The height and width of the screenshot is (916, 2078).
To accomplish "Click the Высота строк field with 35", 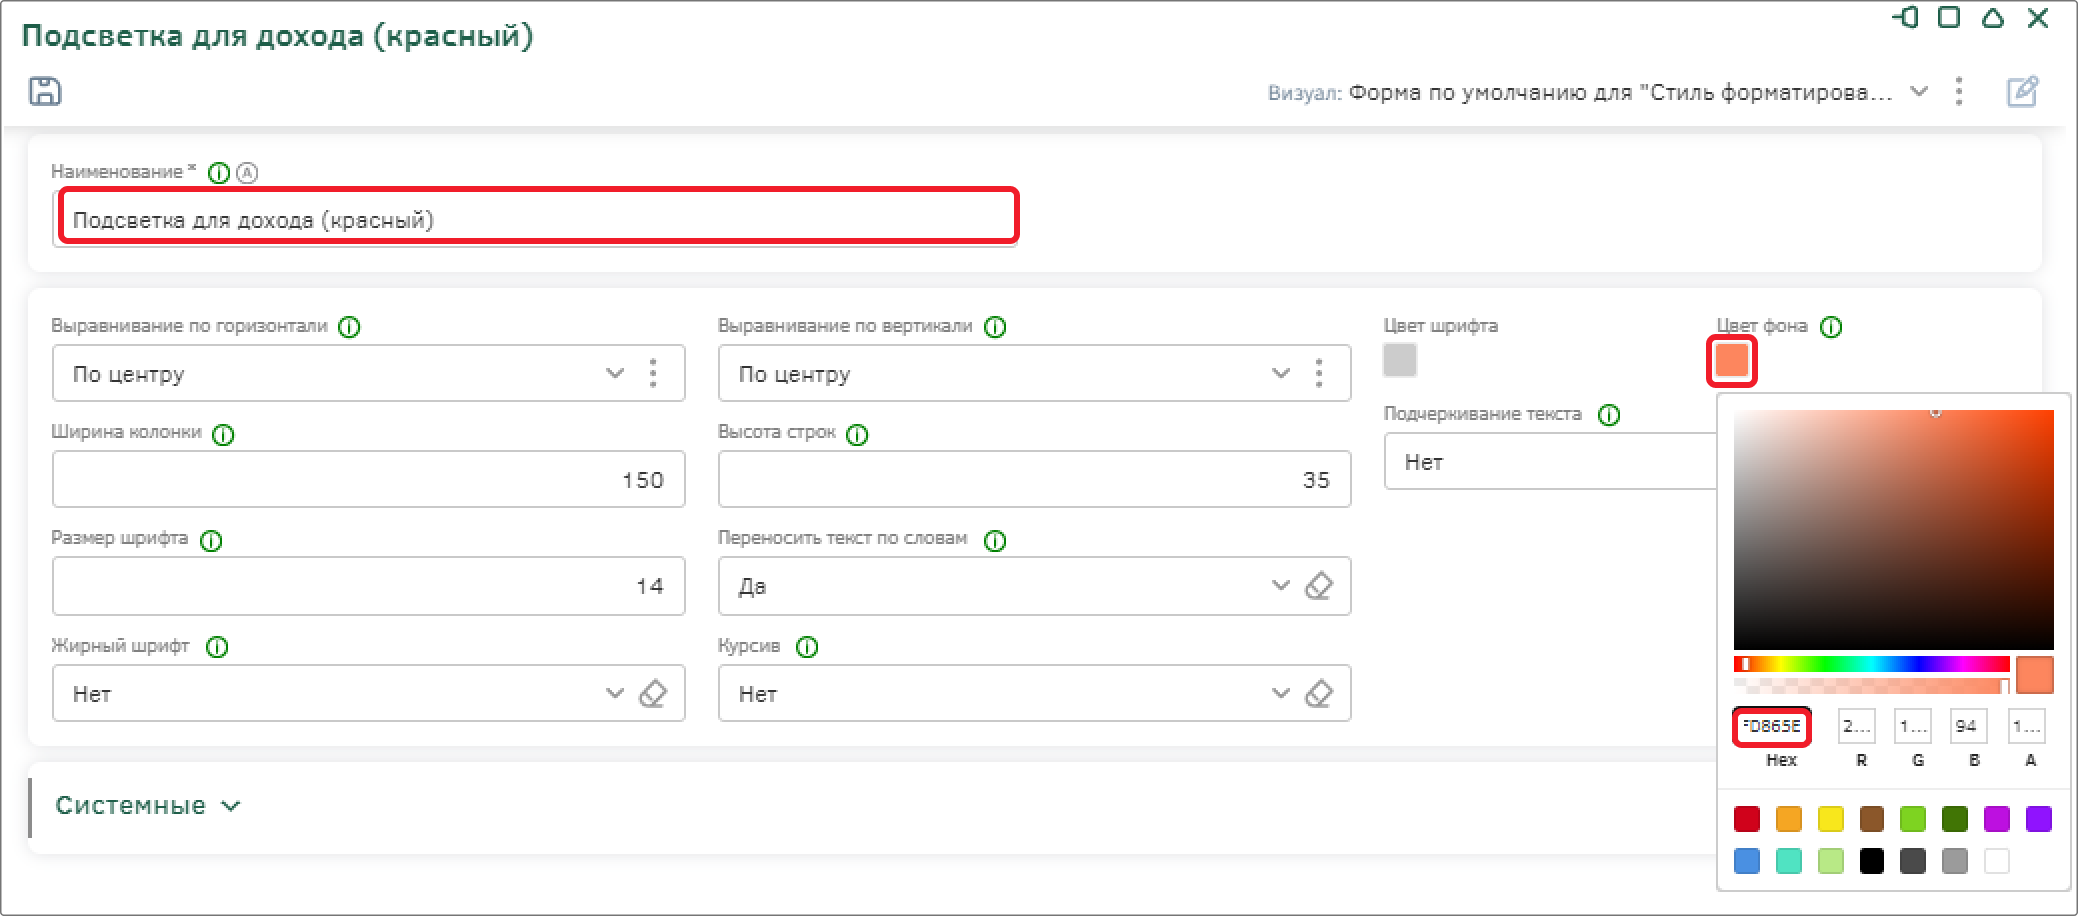I will pyautogui.click(x=1034, y=479).
